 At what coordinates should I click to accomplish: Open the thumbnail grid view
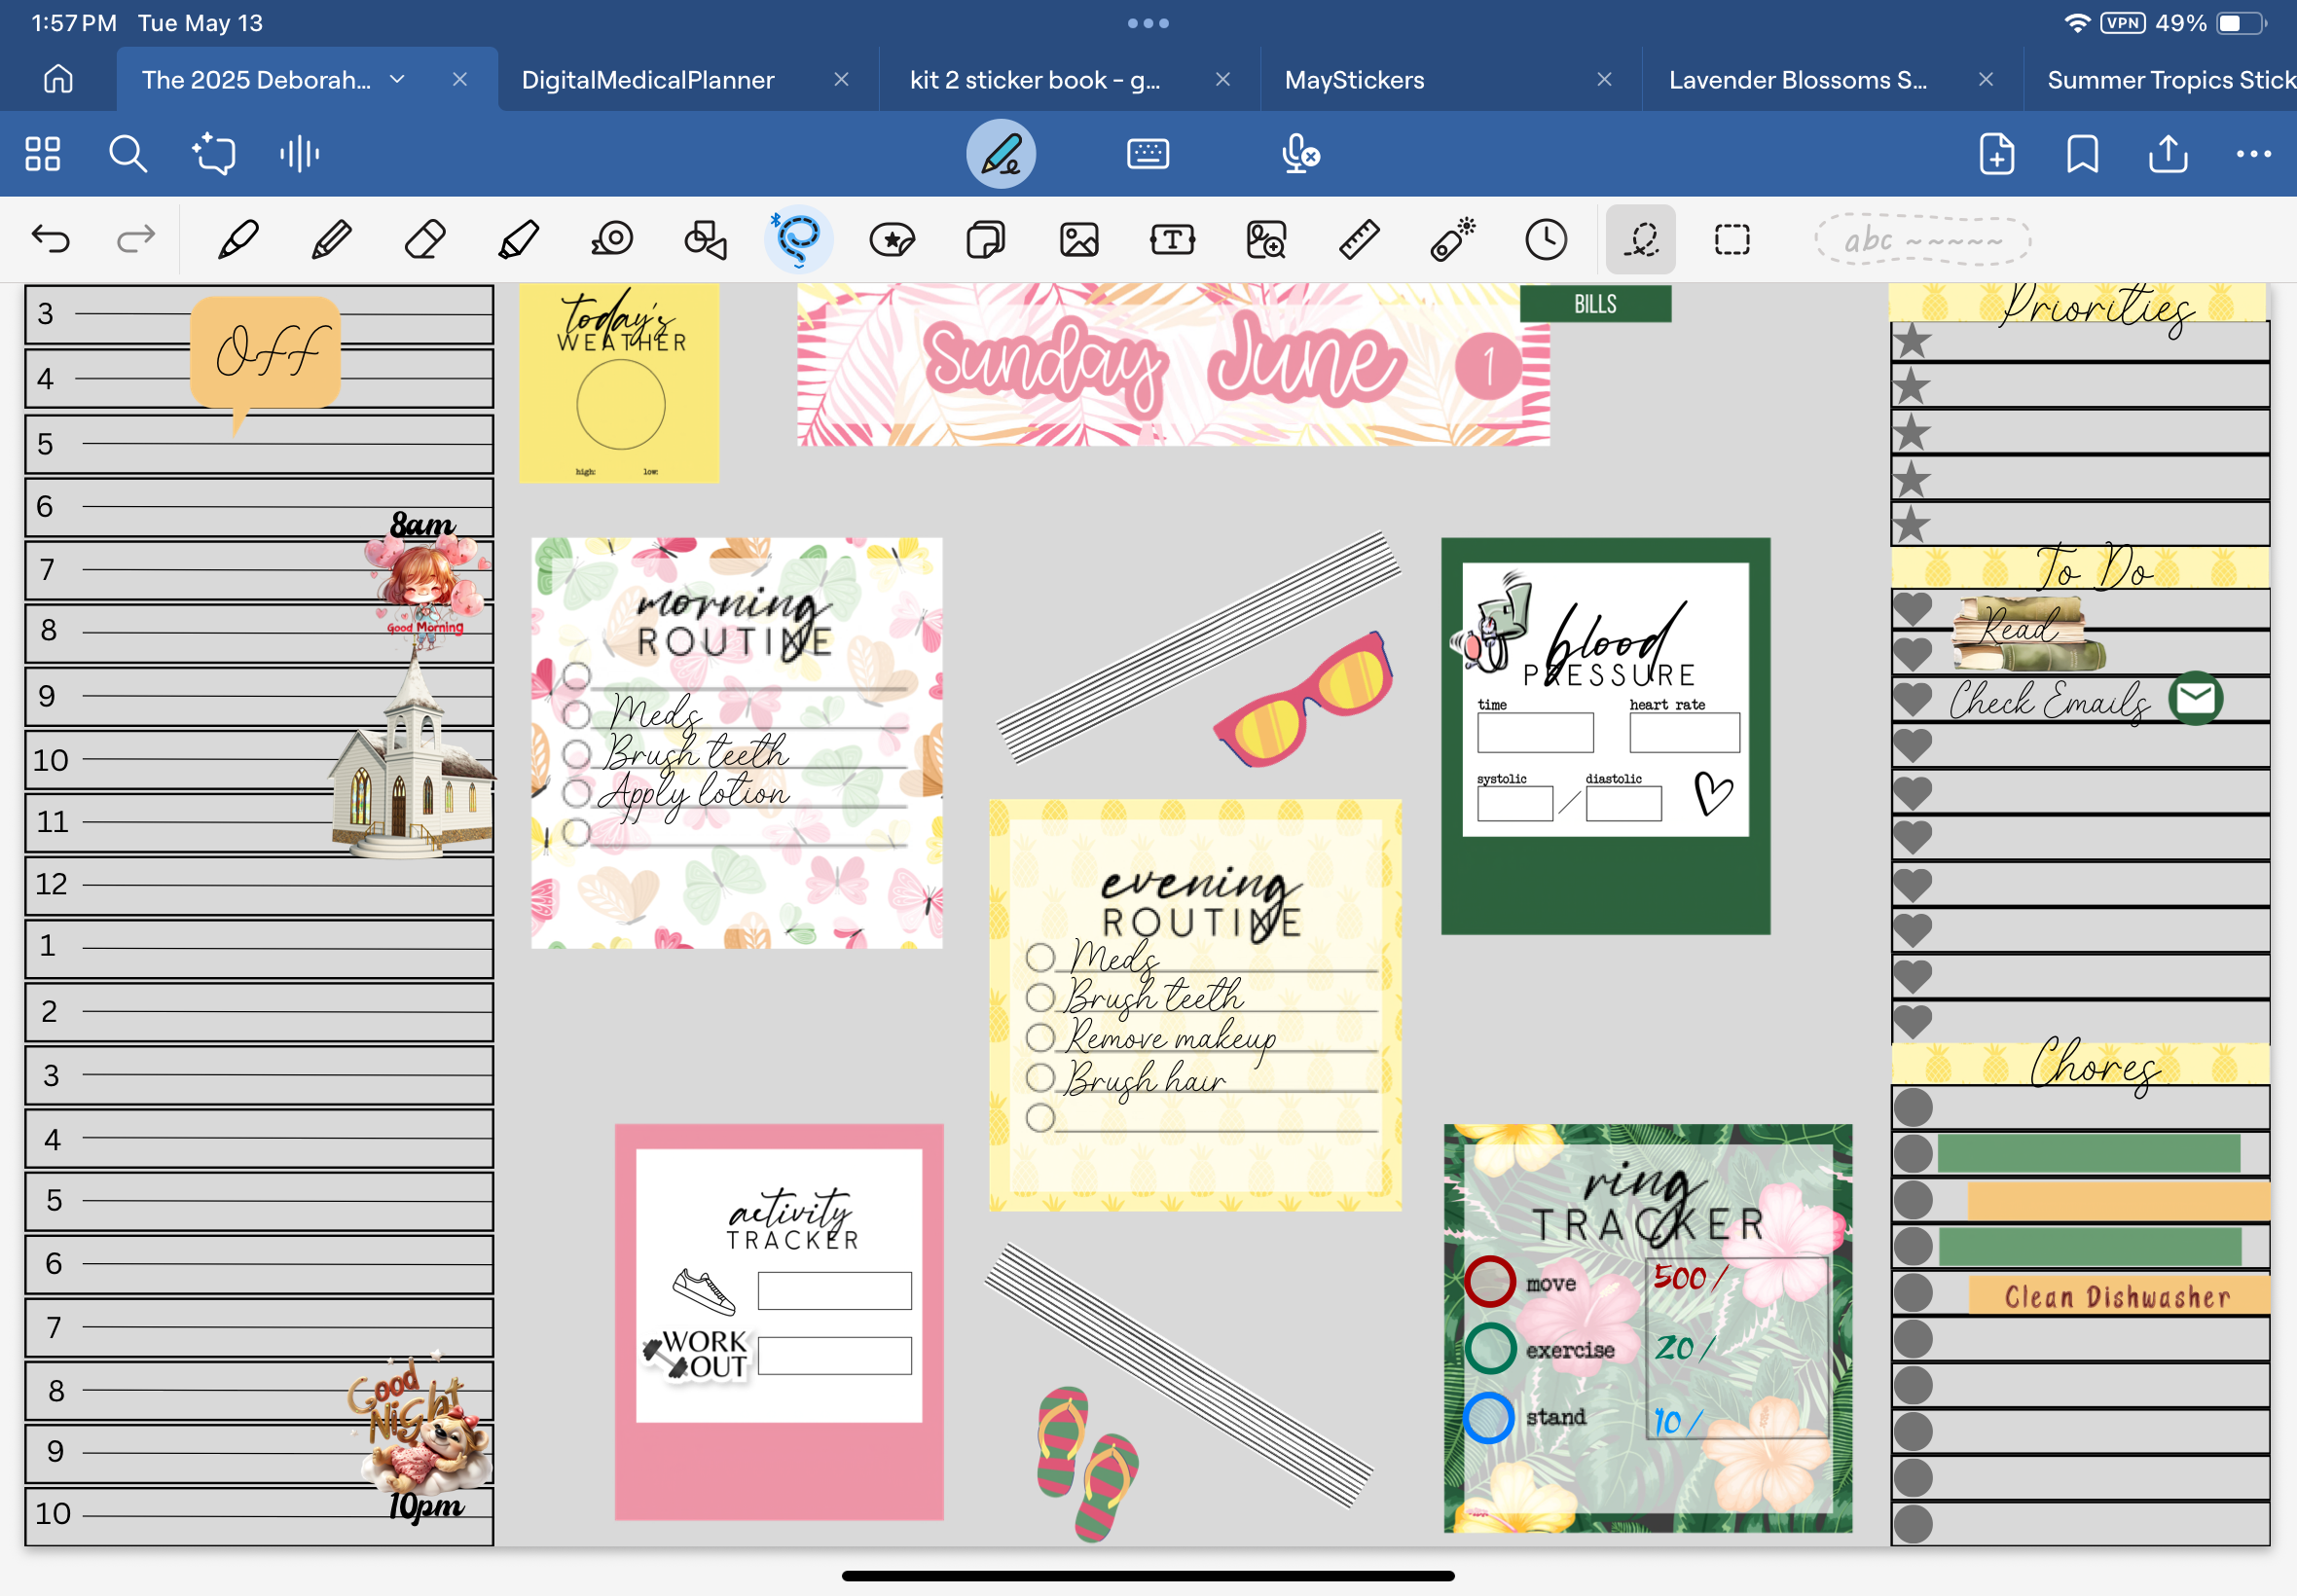pos(42,154)
